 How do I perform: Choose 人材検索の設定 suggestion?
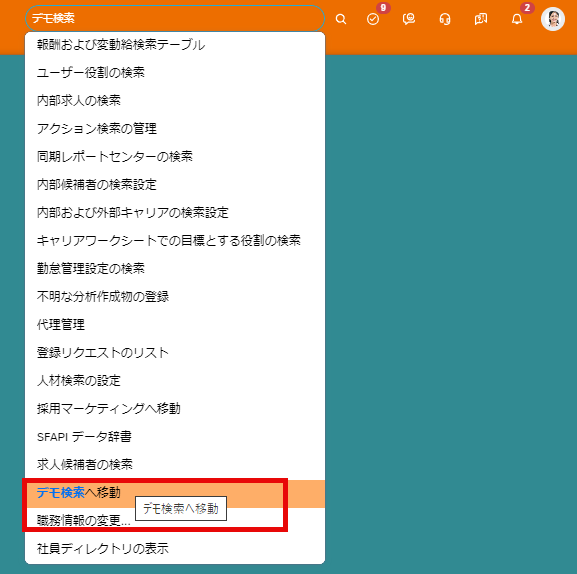(175, 380)
